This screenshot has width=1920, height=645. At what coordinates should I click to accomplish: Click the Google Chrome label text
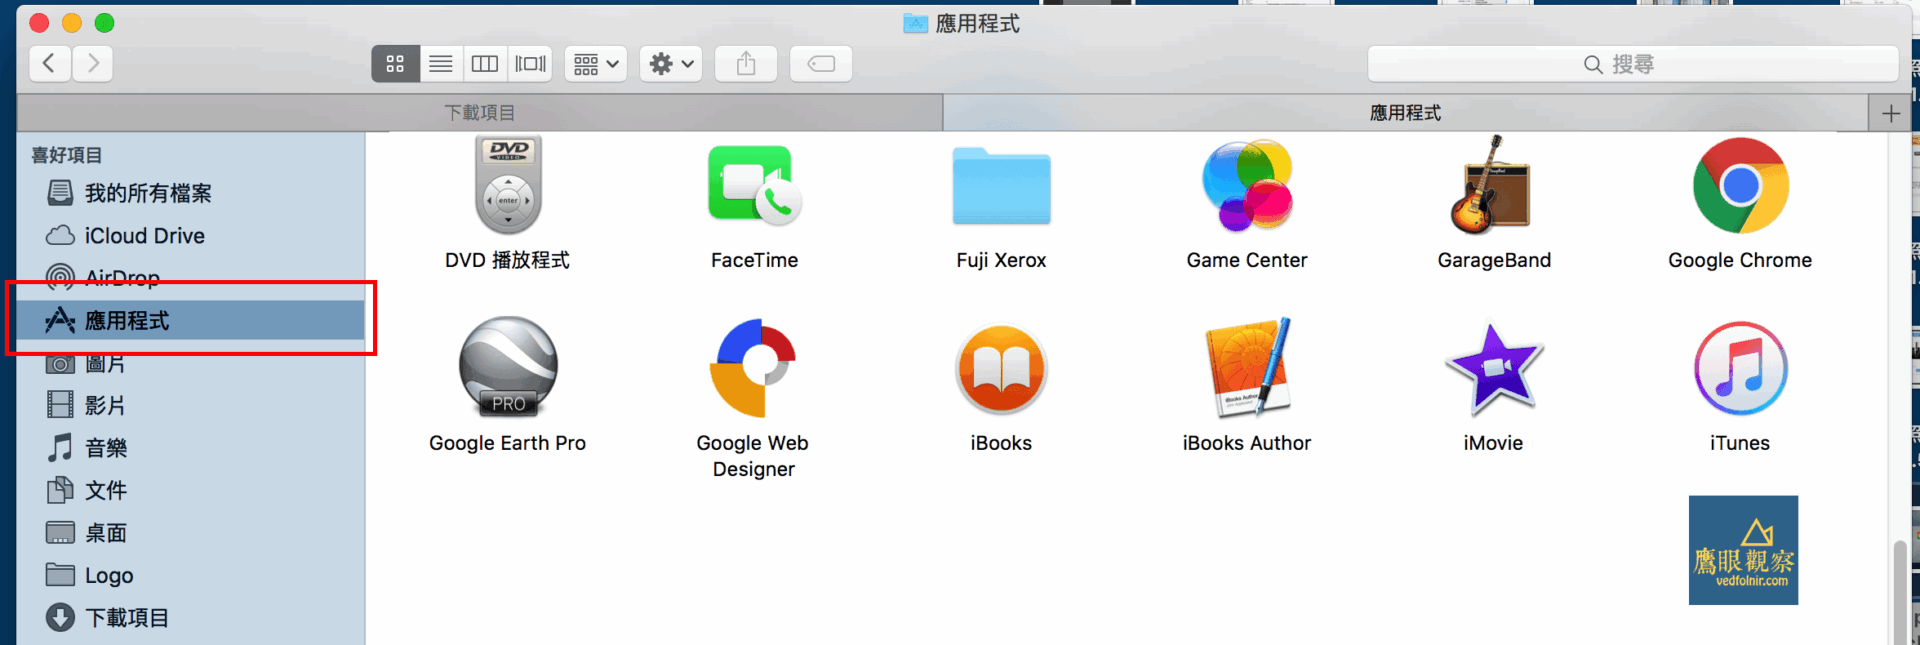click(1740, 260)
